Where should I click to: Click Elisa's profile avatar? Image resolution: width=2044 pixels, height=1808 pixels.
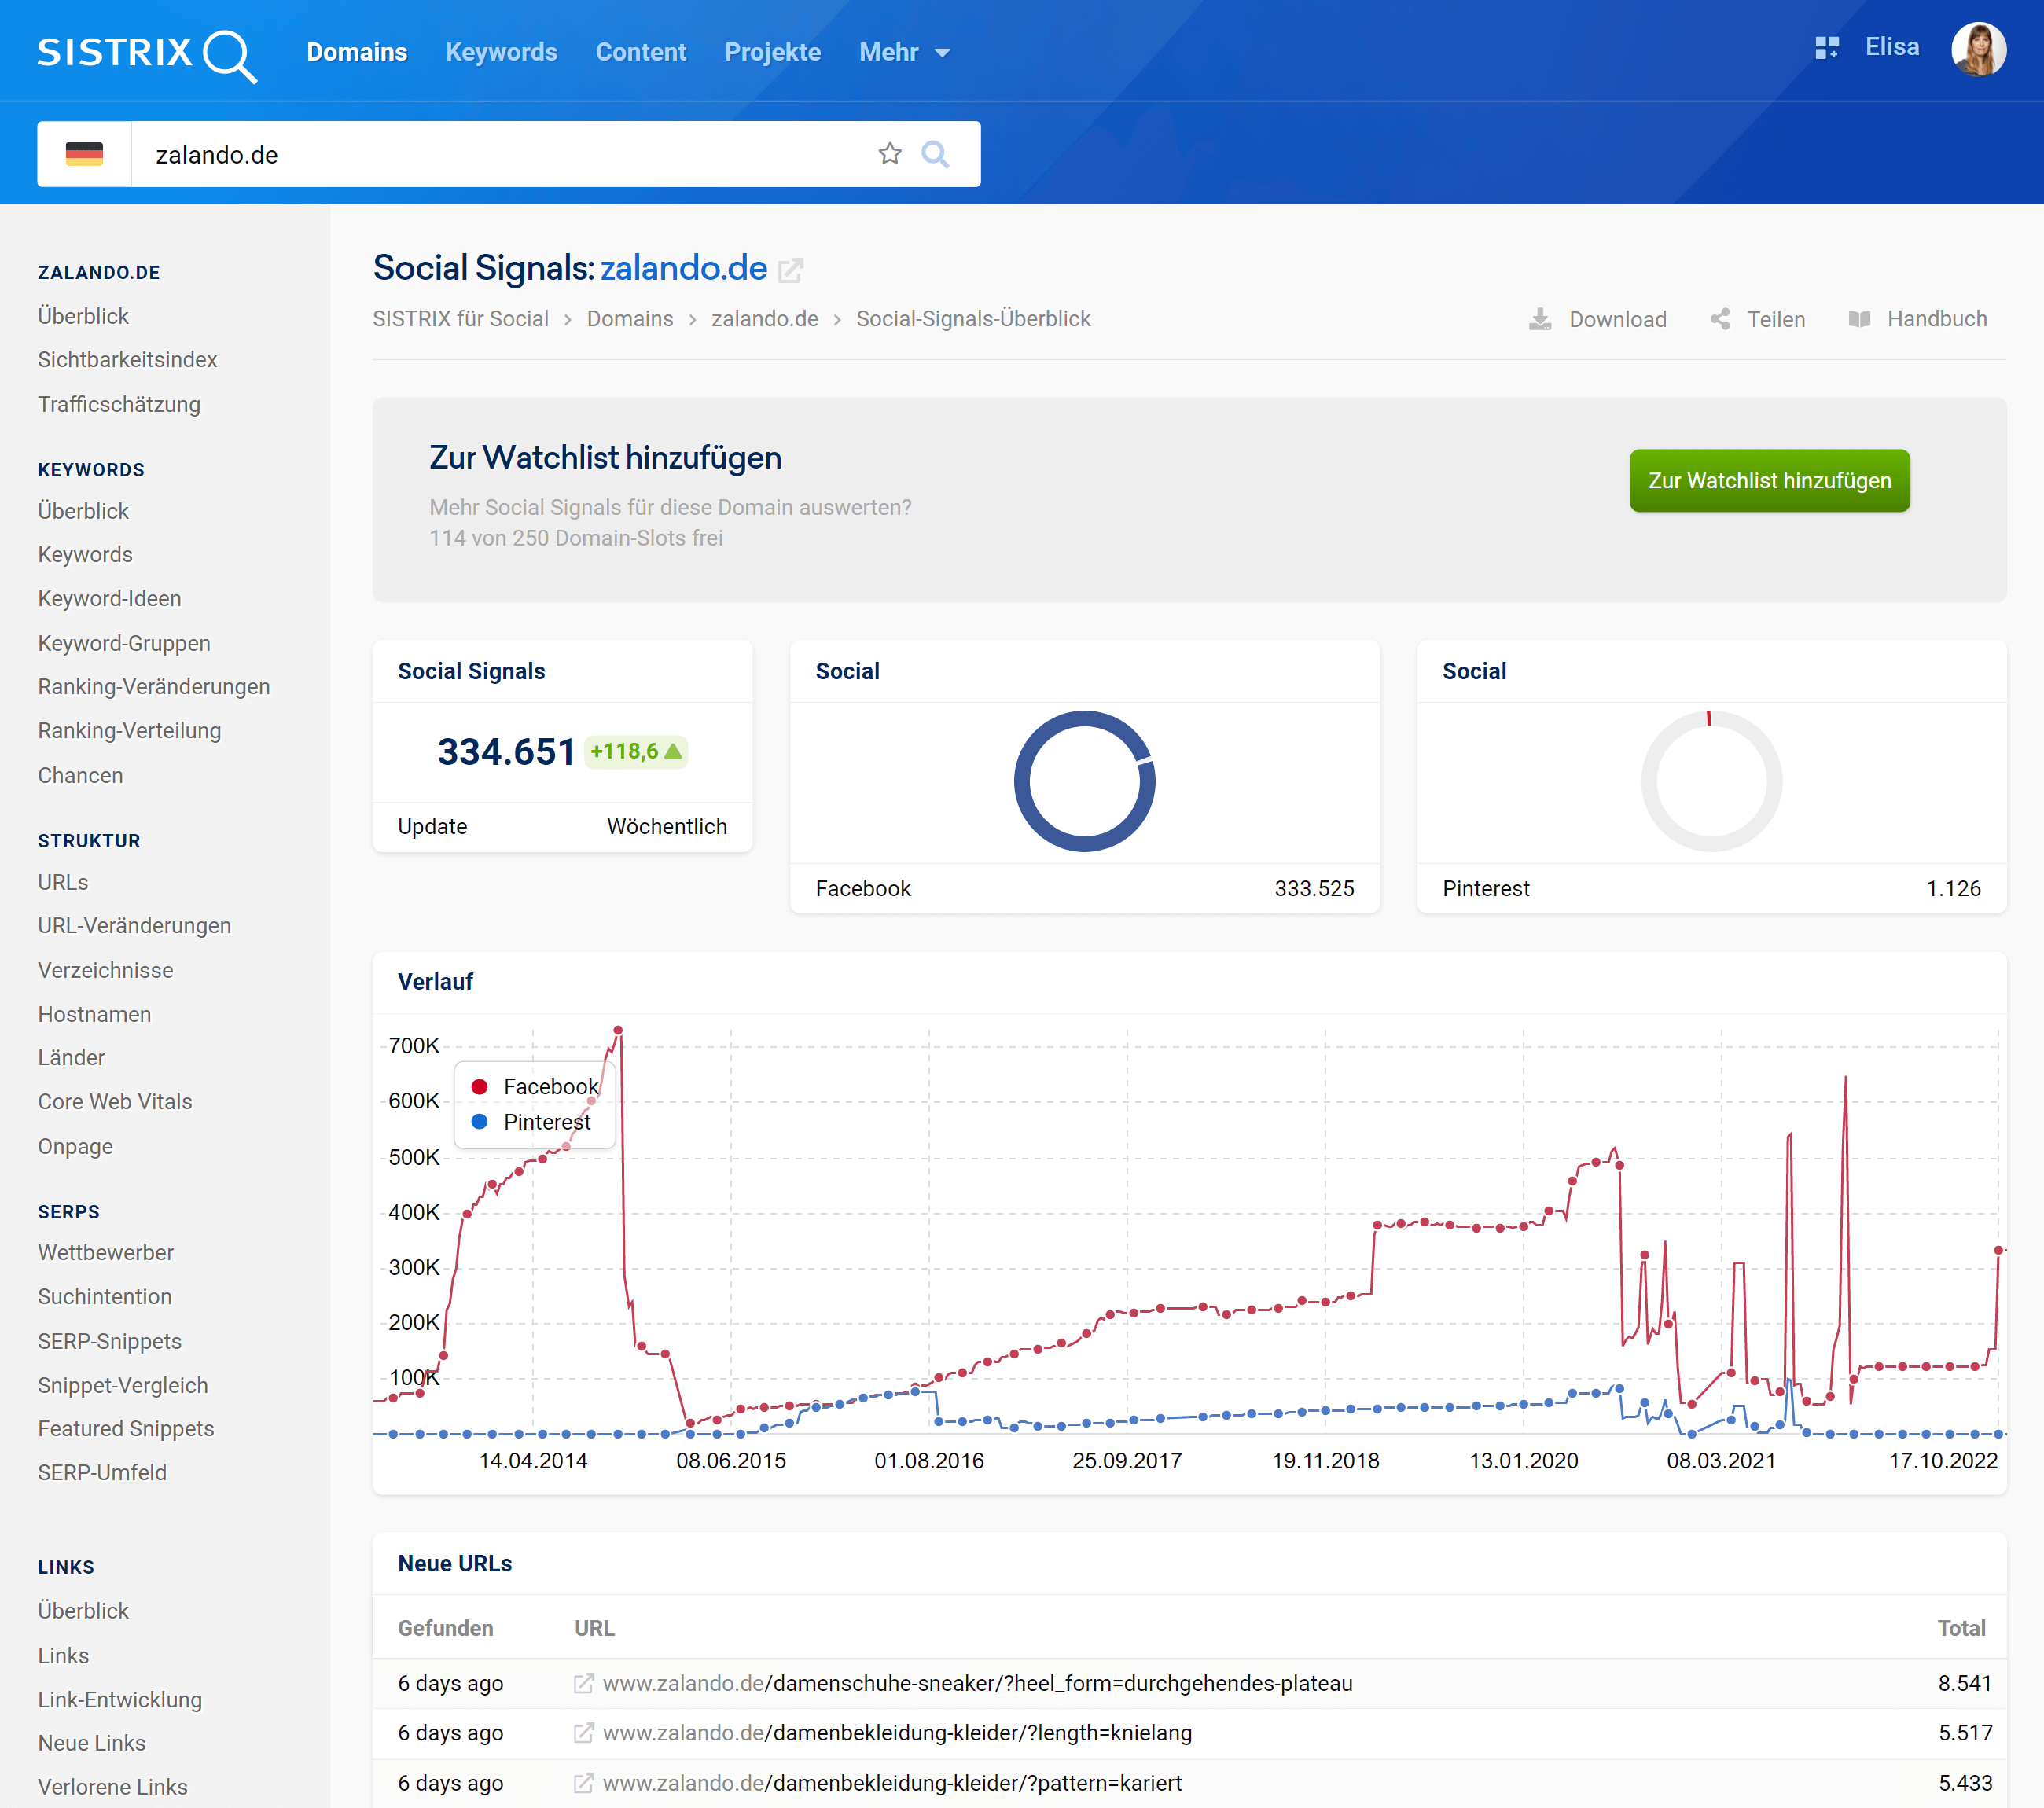pyautogui.click(x=1977, y=50)
